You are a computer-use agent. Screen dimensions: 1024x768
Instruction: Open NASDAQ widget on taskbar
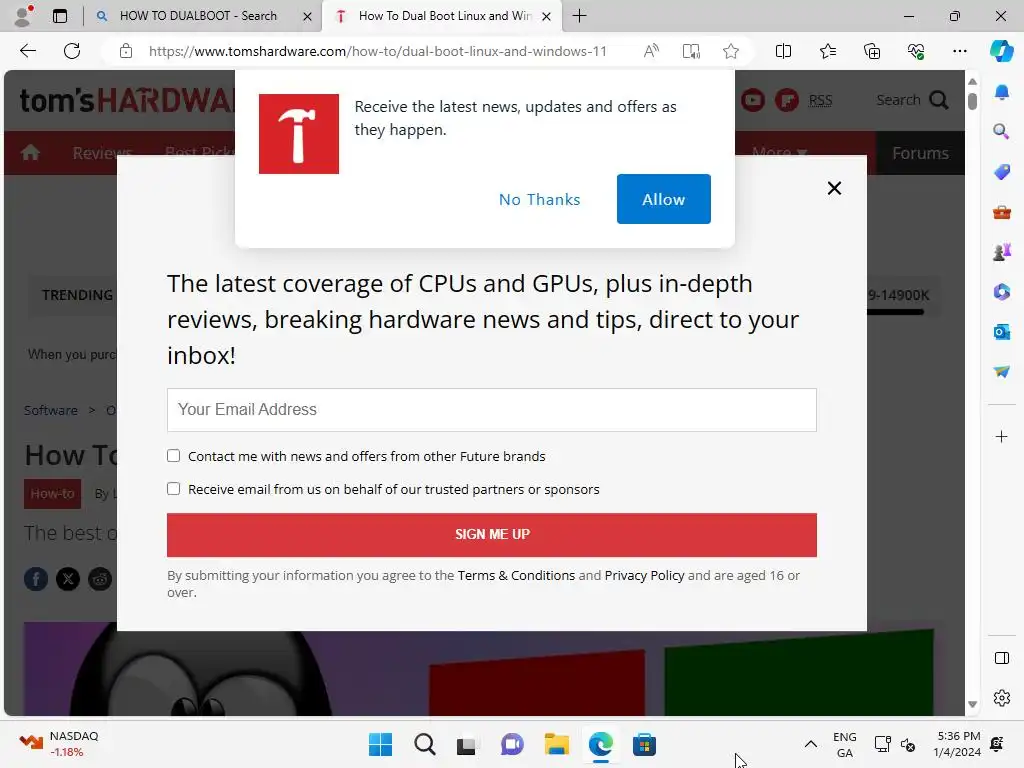click(x=59, y=744)
